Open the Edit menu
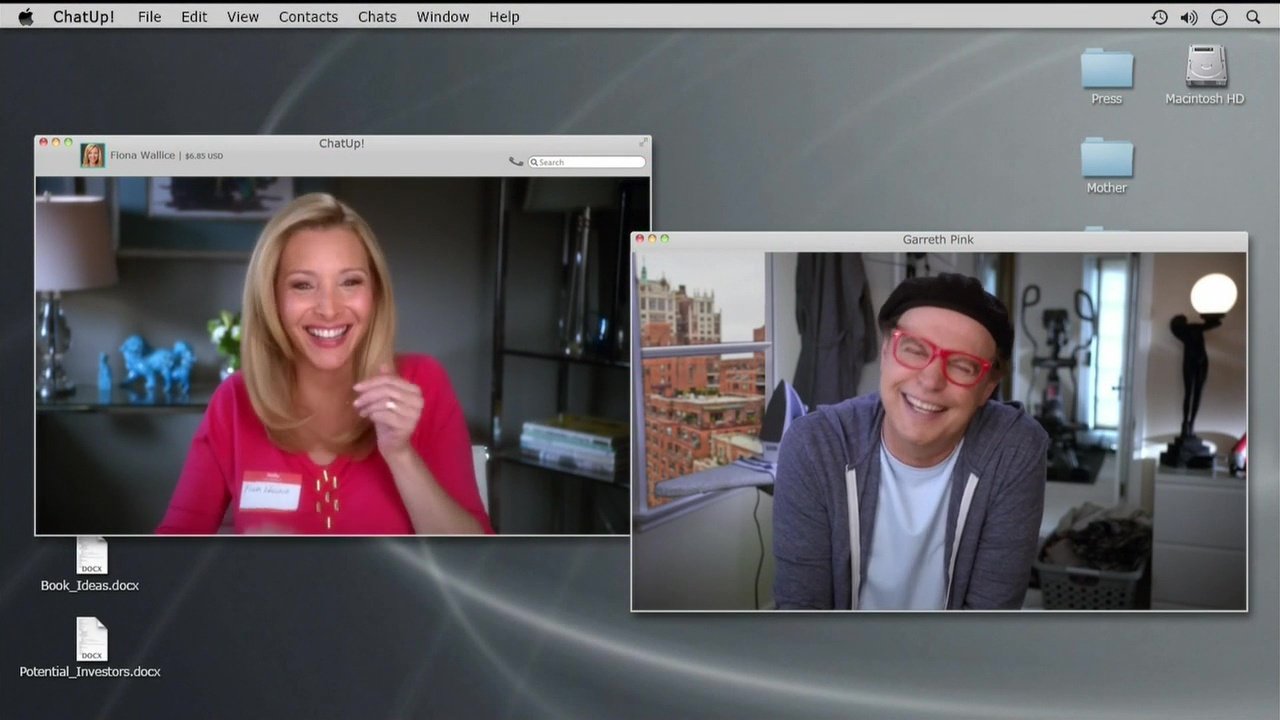The height and width of the screenshot is (720, 1280). [194, 17]
